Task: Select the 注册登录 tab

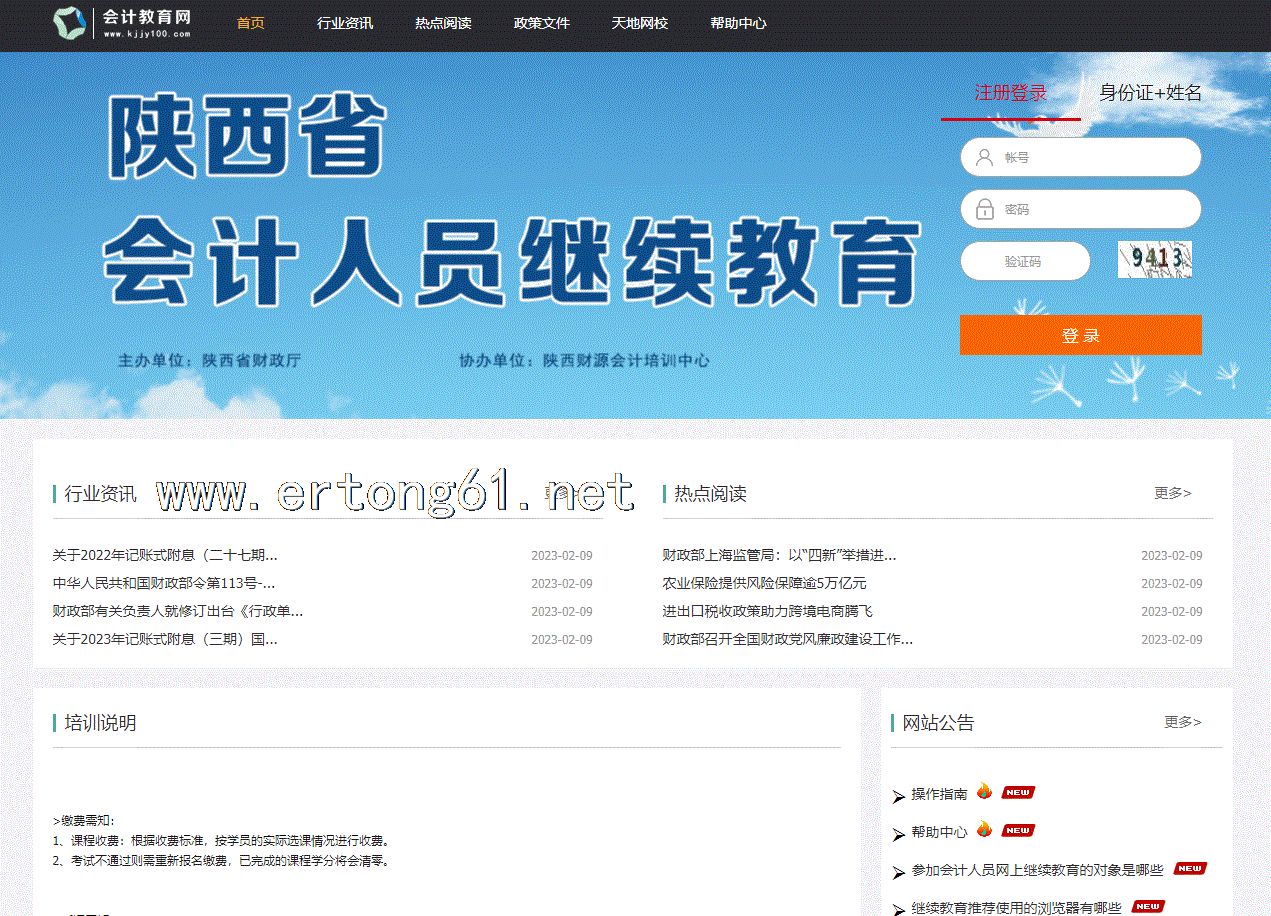Action: pyautogui.click(x=1010, y=93)
